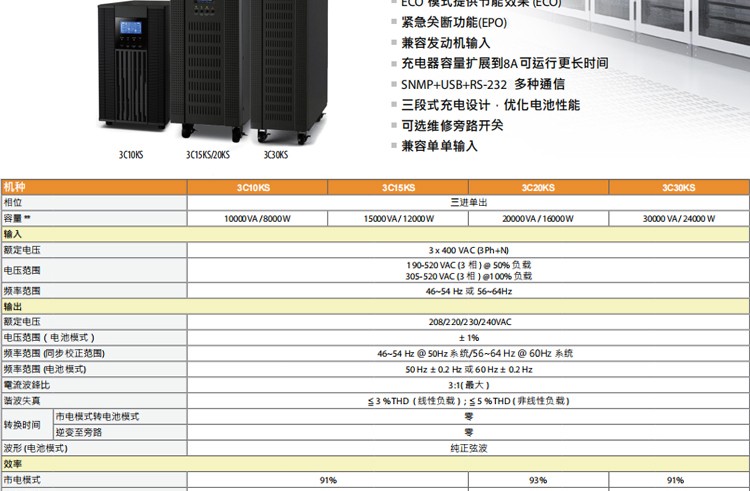Select the 3C20KS column header in table
The image size is (750, 491).
point(538,187)
